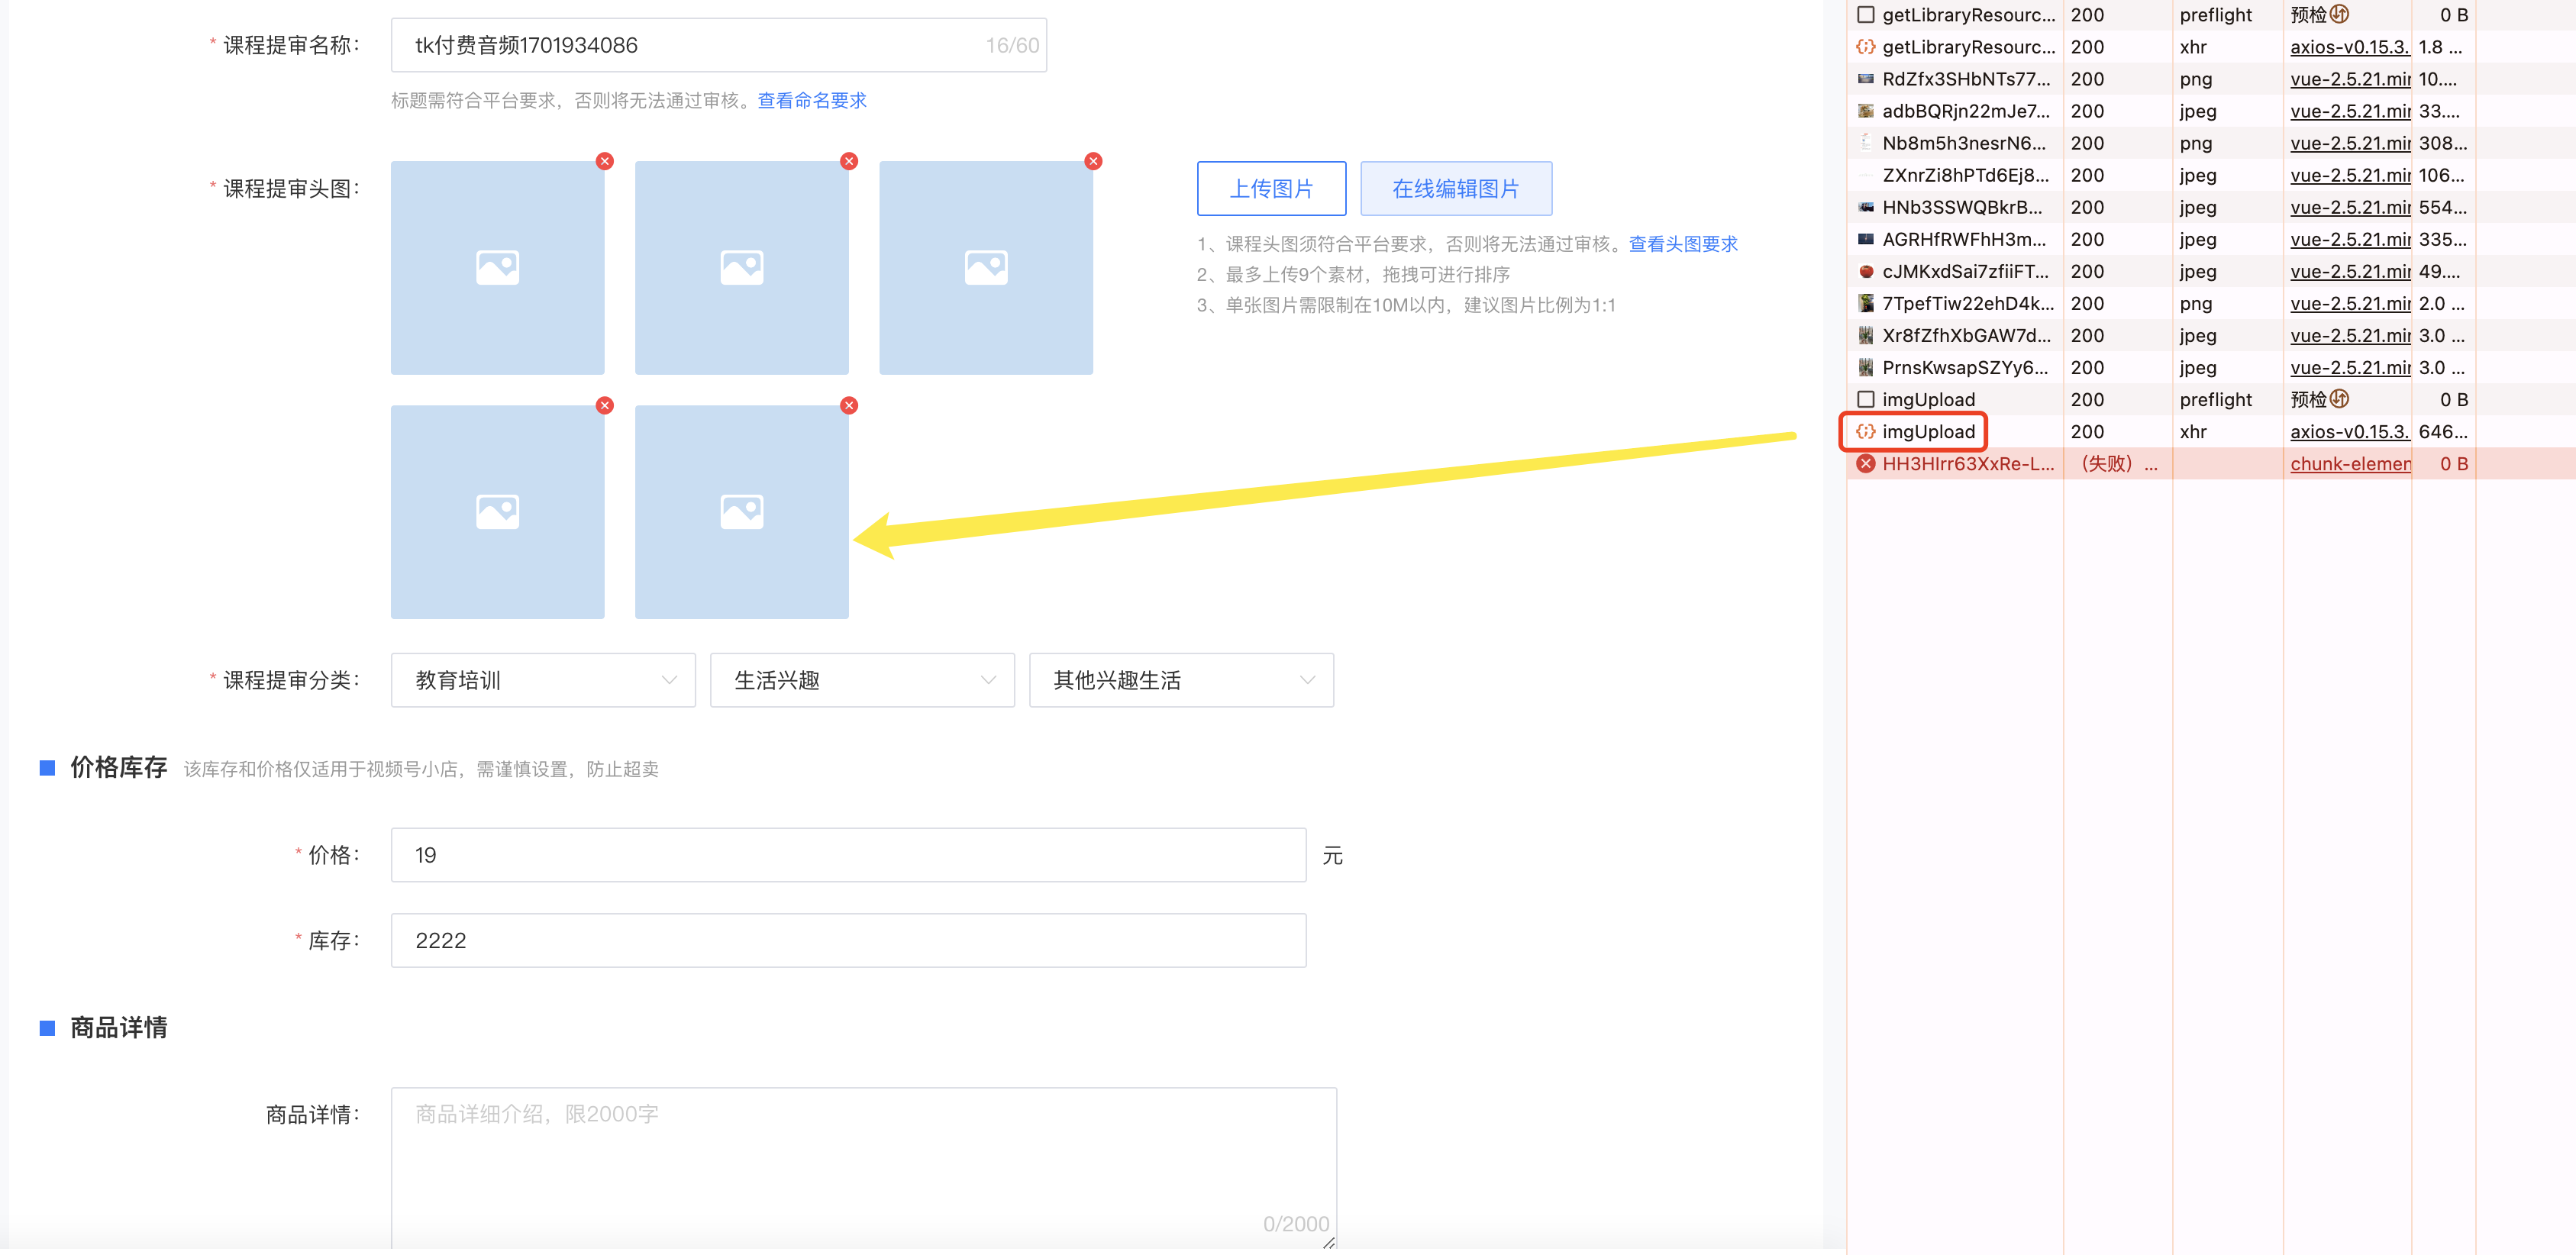Viewport: 2576px width, 1255px height.
Task: Expand the 教育培训 category dropdown
Action: pyautogui.click(x=543, y=680)
